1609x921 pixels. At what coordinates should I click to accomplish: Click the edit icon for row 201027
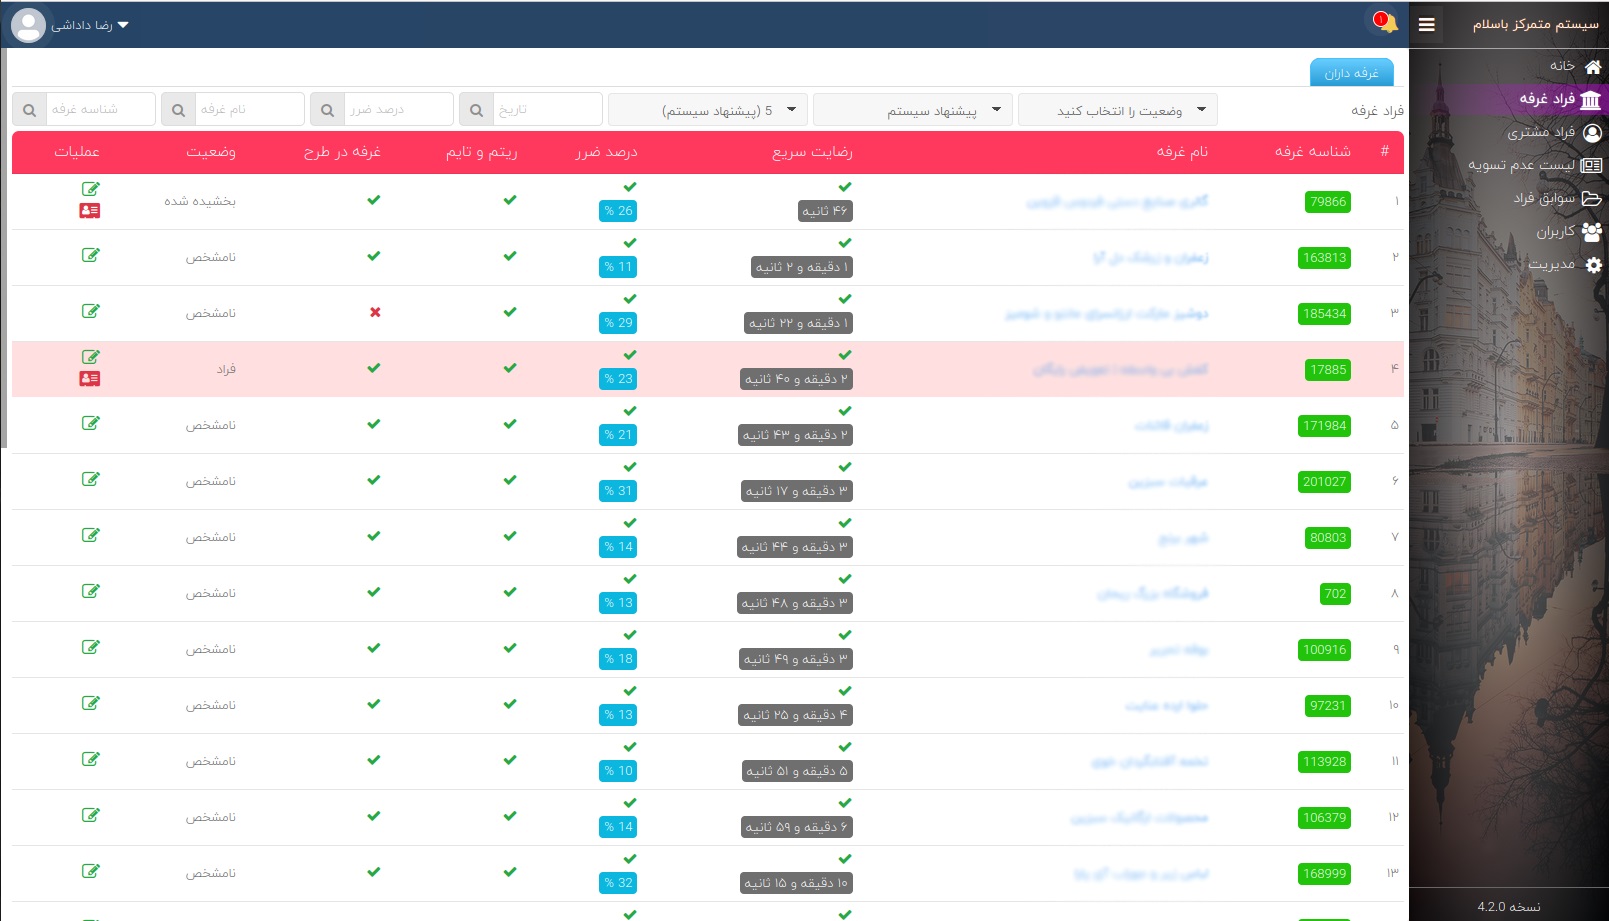pyautogui.click(x=91, y=479)
